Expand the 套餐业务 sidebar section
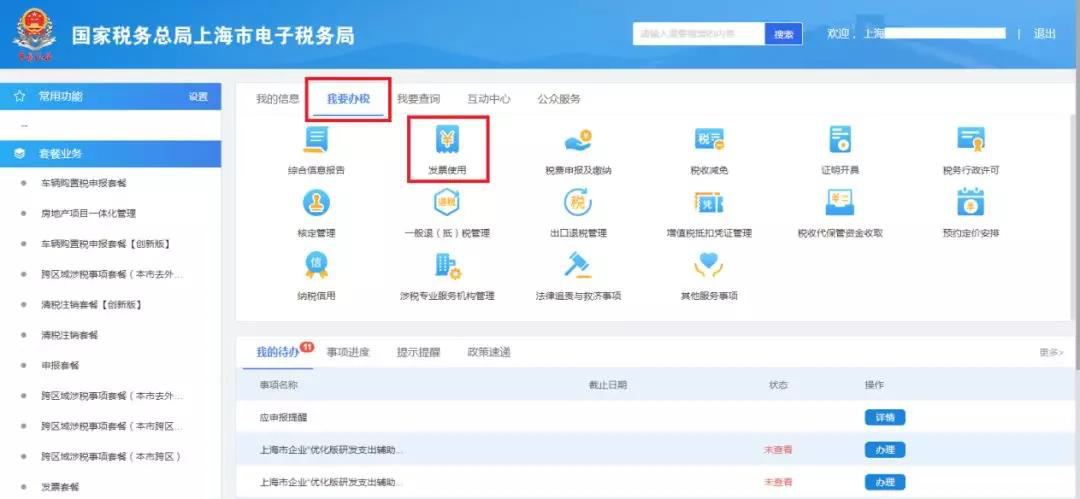The width and height of the screenshot is (1080, 499). [x=110, y=154]
